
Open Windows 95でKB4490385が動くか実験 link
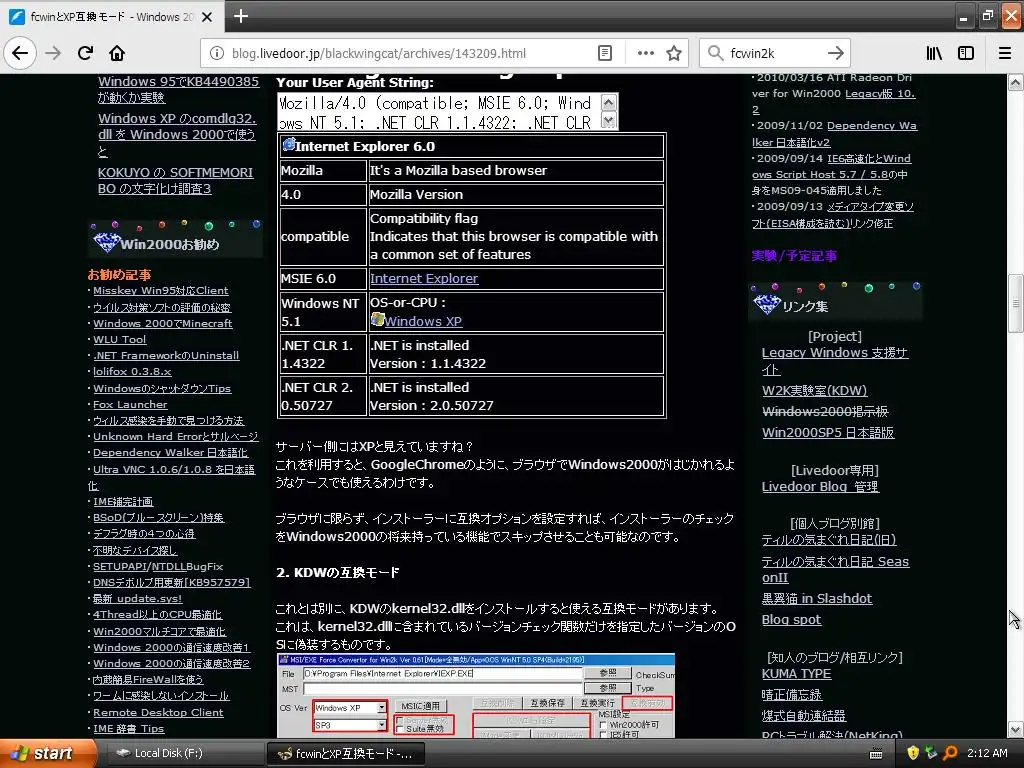click(x=178, y=89)
